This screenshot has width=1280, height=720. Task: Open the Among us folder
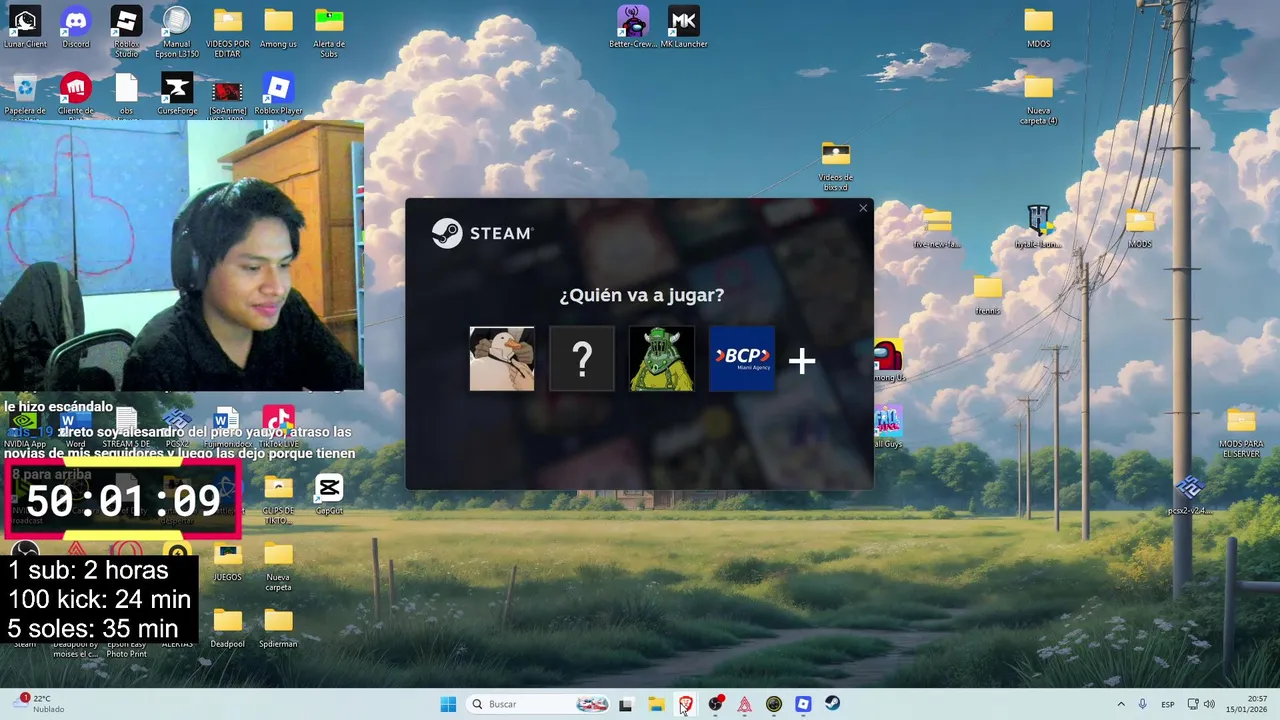click(x=278, y=27)
